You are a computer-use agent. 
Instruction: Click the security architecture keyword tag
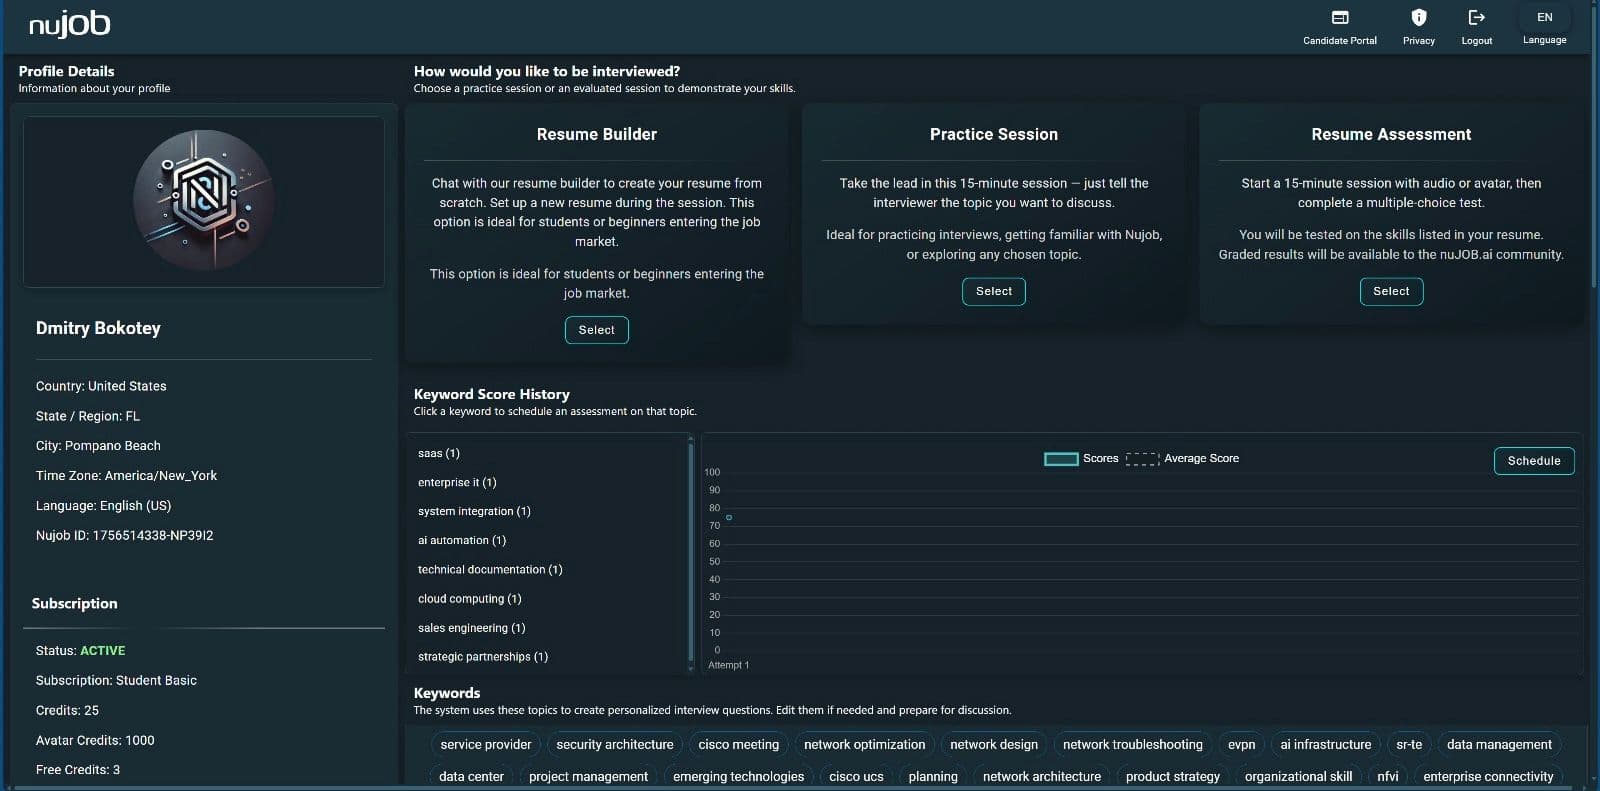coord(614,745)
